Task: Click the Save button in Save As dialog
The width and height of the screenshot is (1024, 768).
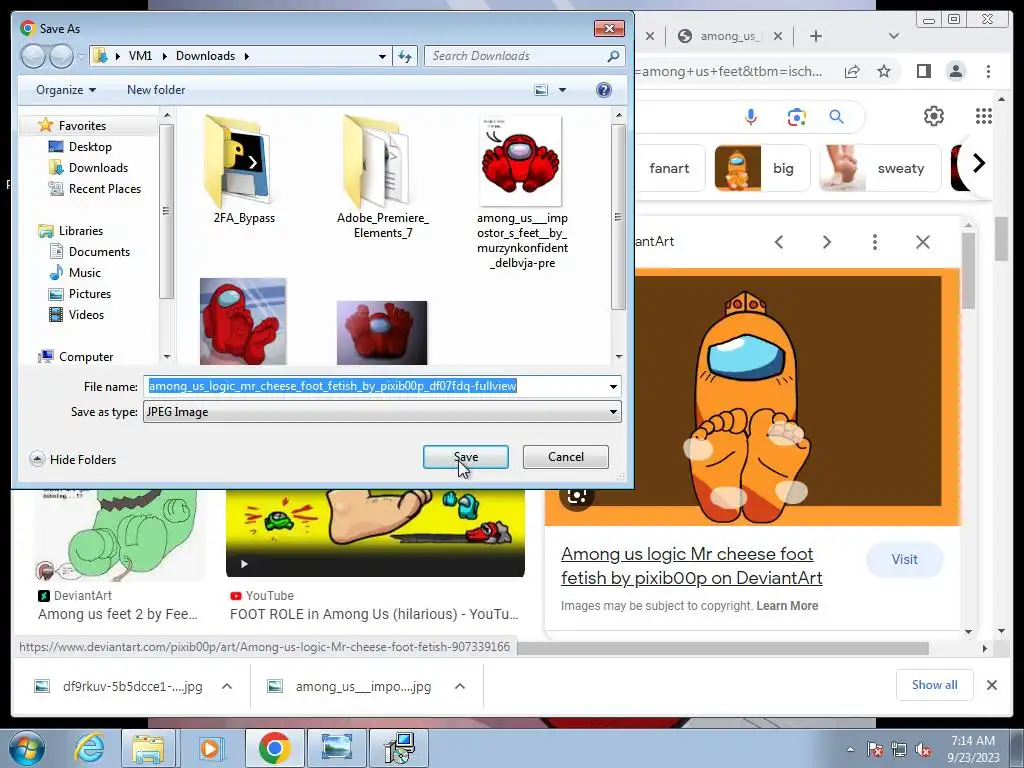Action: point(466,457)
